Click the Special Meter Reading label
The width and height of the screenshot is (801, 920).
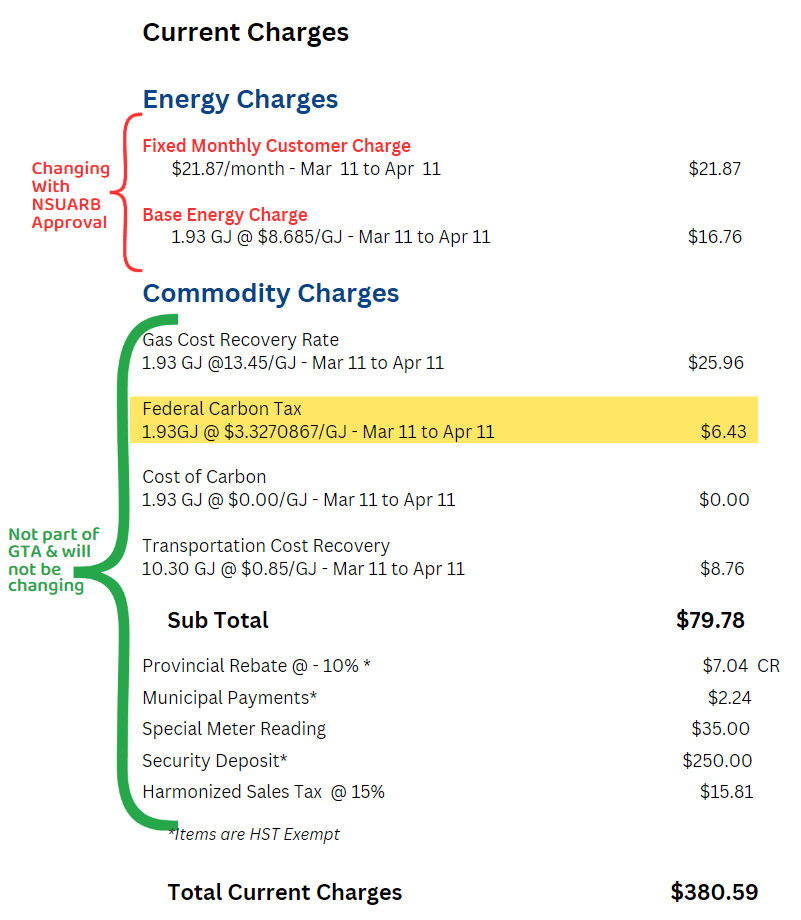234,729
